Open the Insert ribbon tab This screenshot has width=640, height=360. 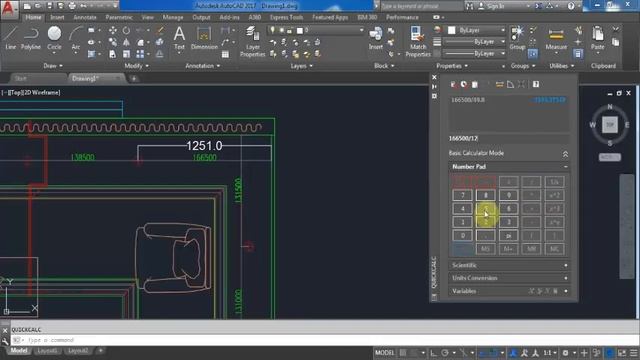(x=57, y=17)
